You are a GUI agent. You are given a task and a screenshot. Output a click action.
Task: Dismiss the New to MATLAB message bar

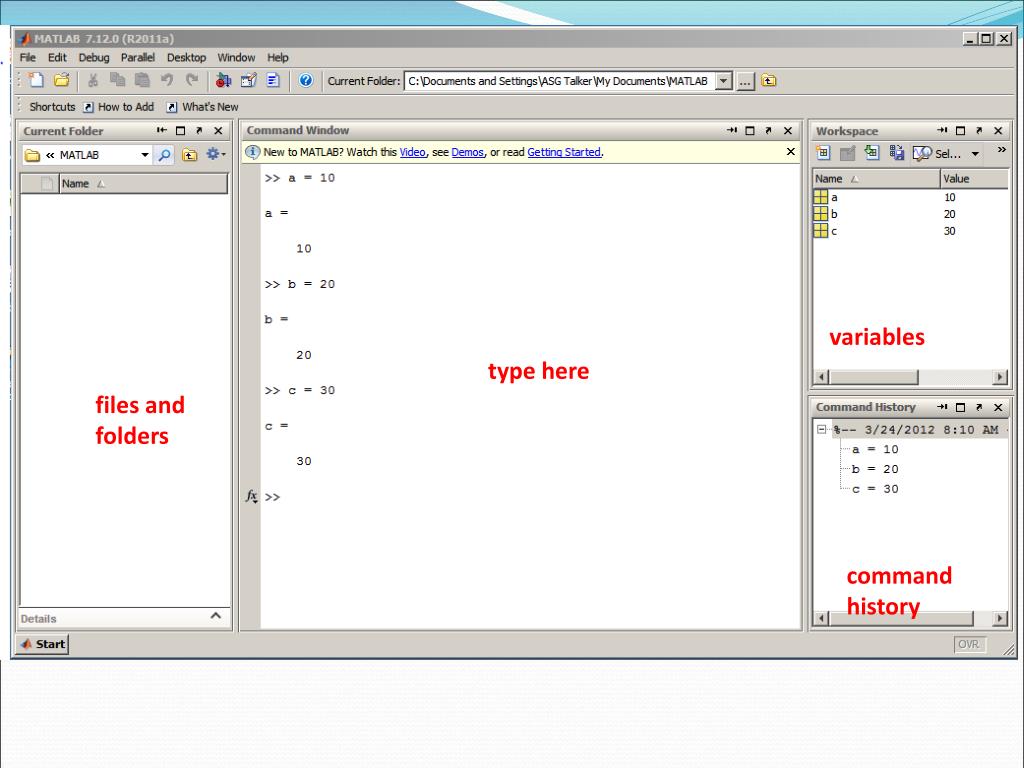click(791, 152)
